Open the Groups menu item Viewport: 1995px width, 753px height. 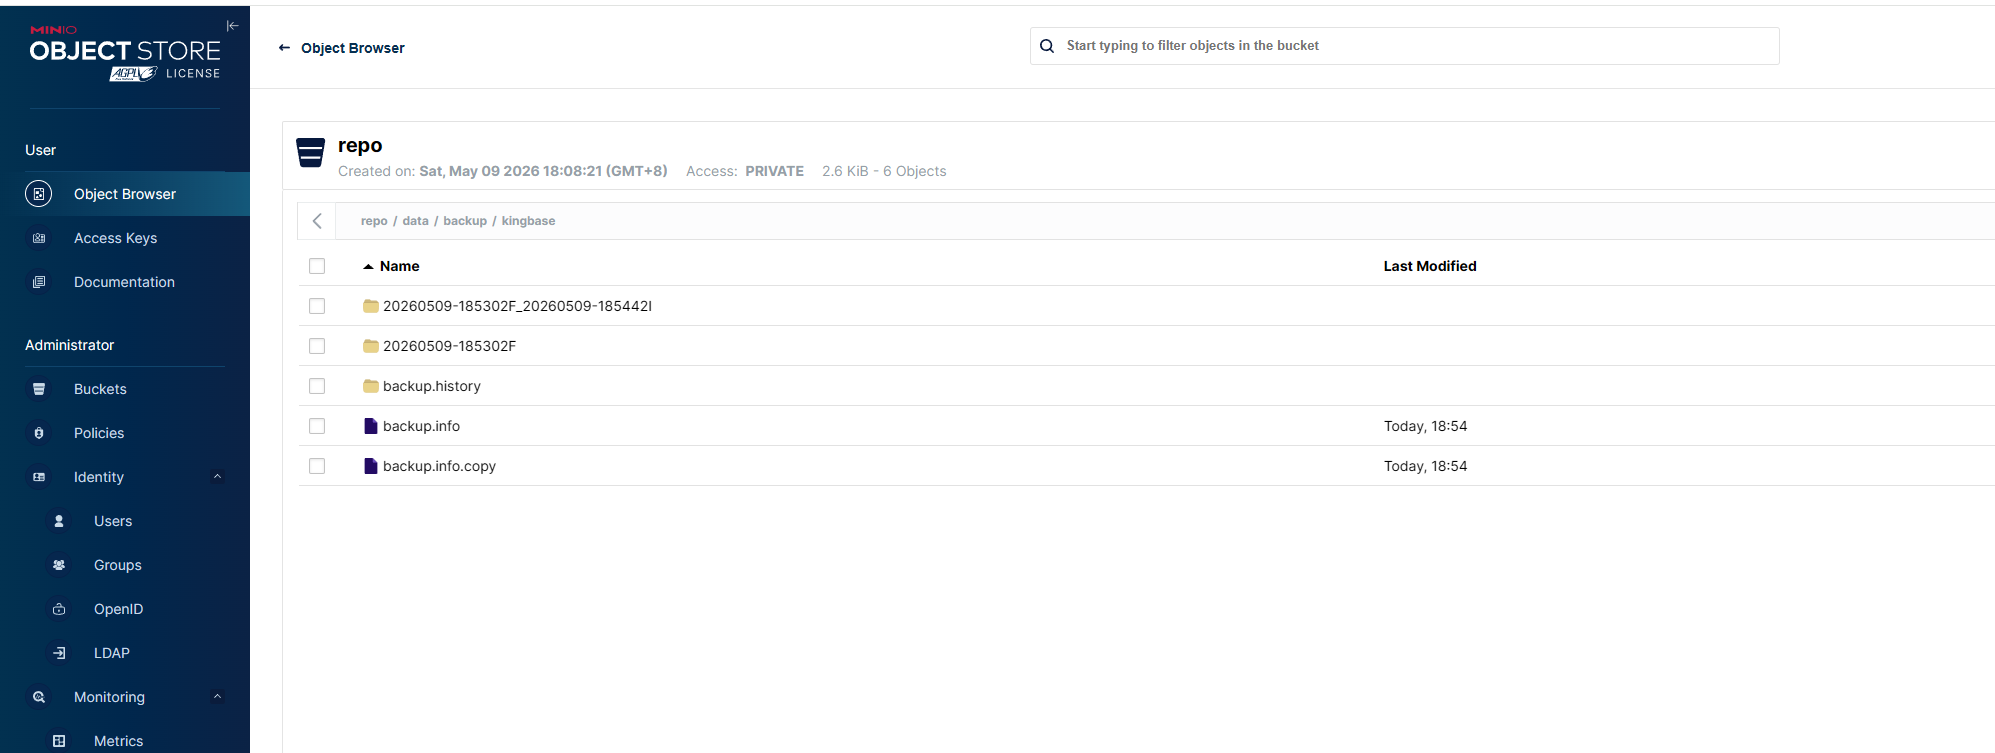click(x=117, y=565)
